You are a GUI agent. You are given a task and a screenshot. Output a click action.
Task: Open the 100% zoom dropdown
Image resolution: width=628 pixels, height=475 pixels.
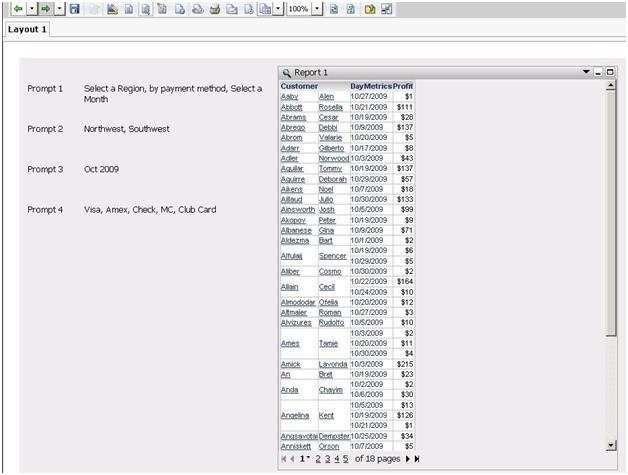(317, 8)
